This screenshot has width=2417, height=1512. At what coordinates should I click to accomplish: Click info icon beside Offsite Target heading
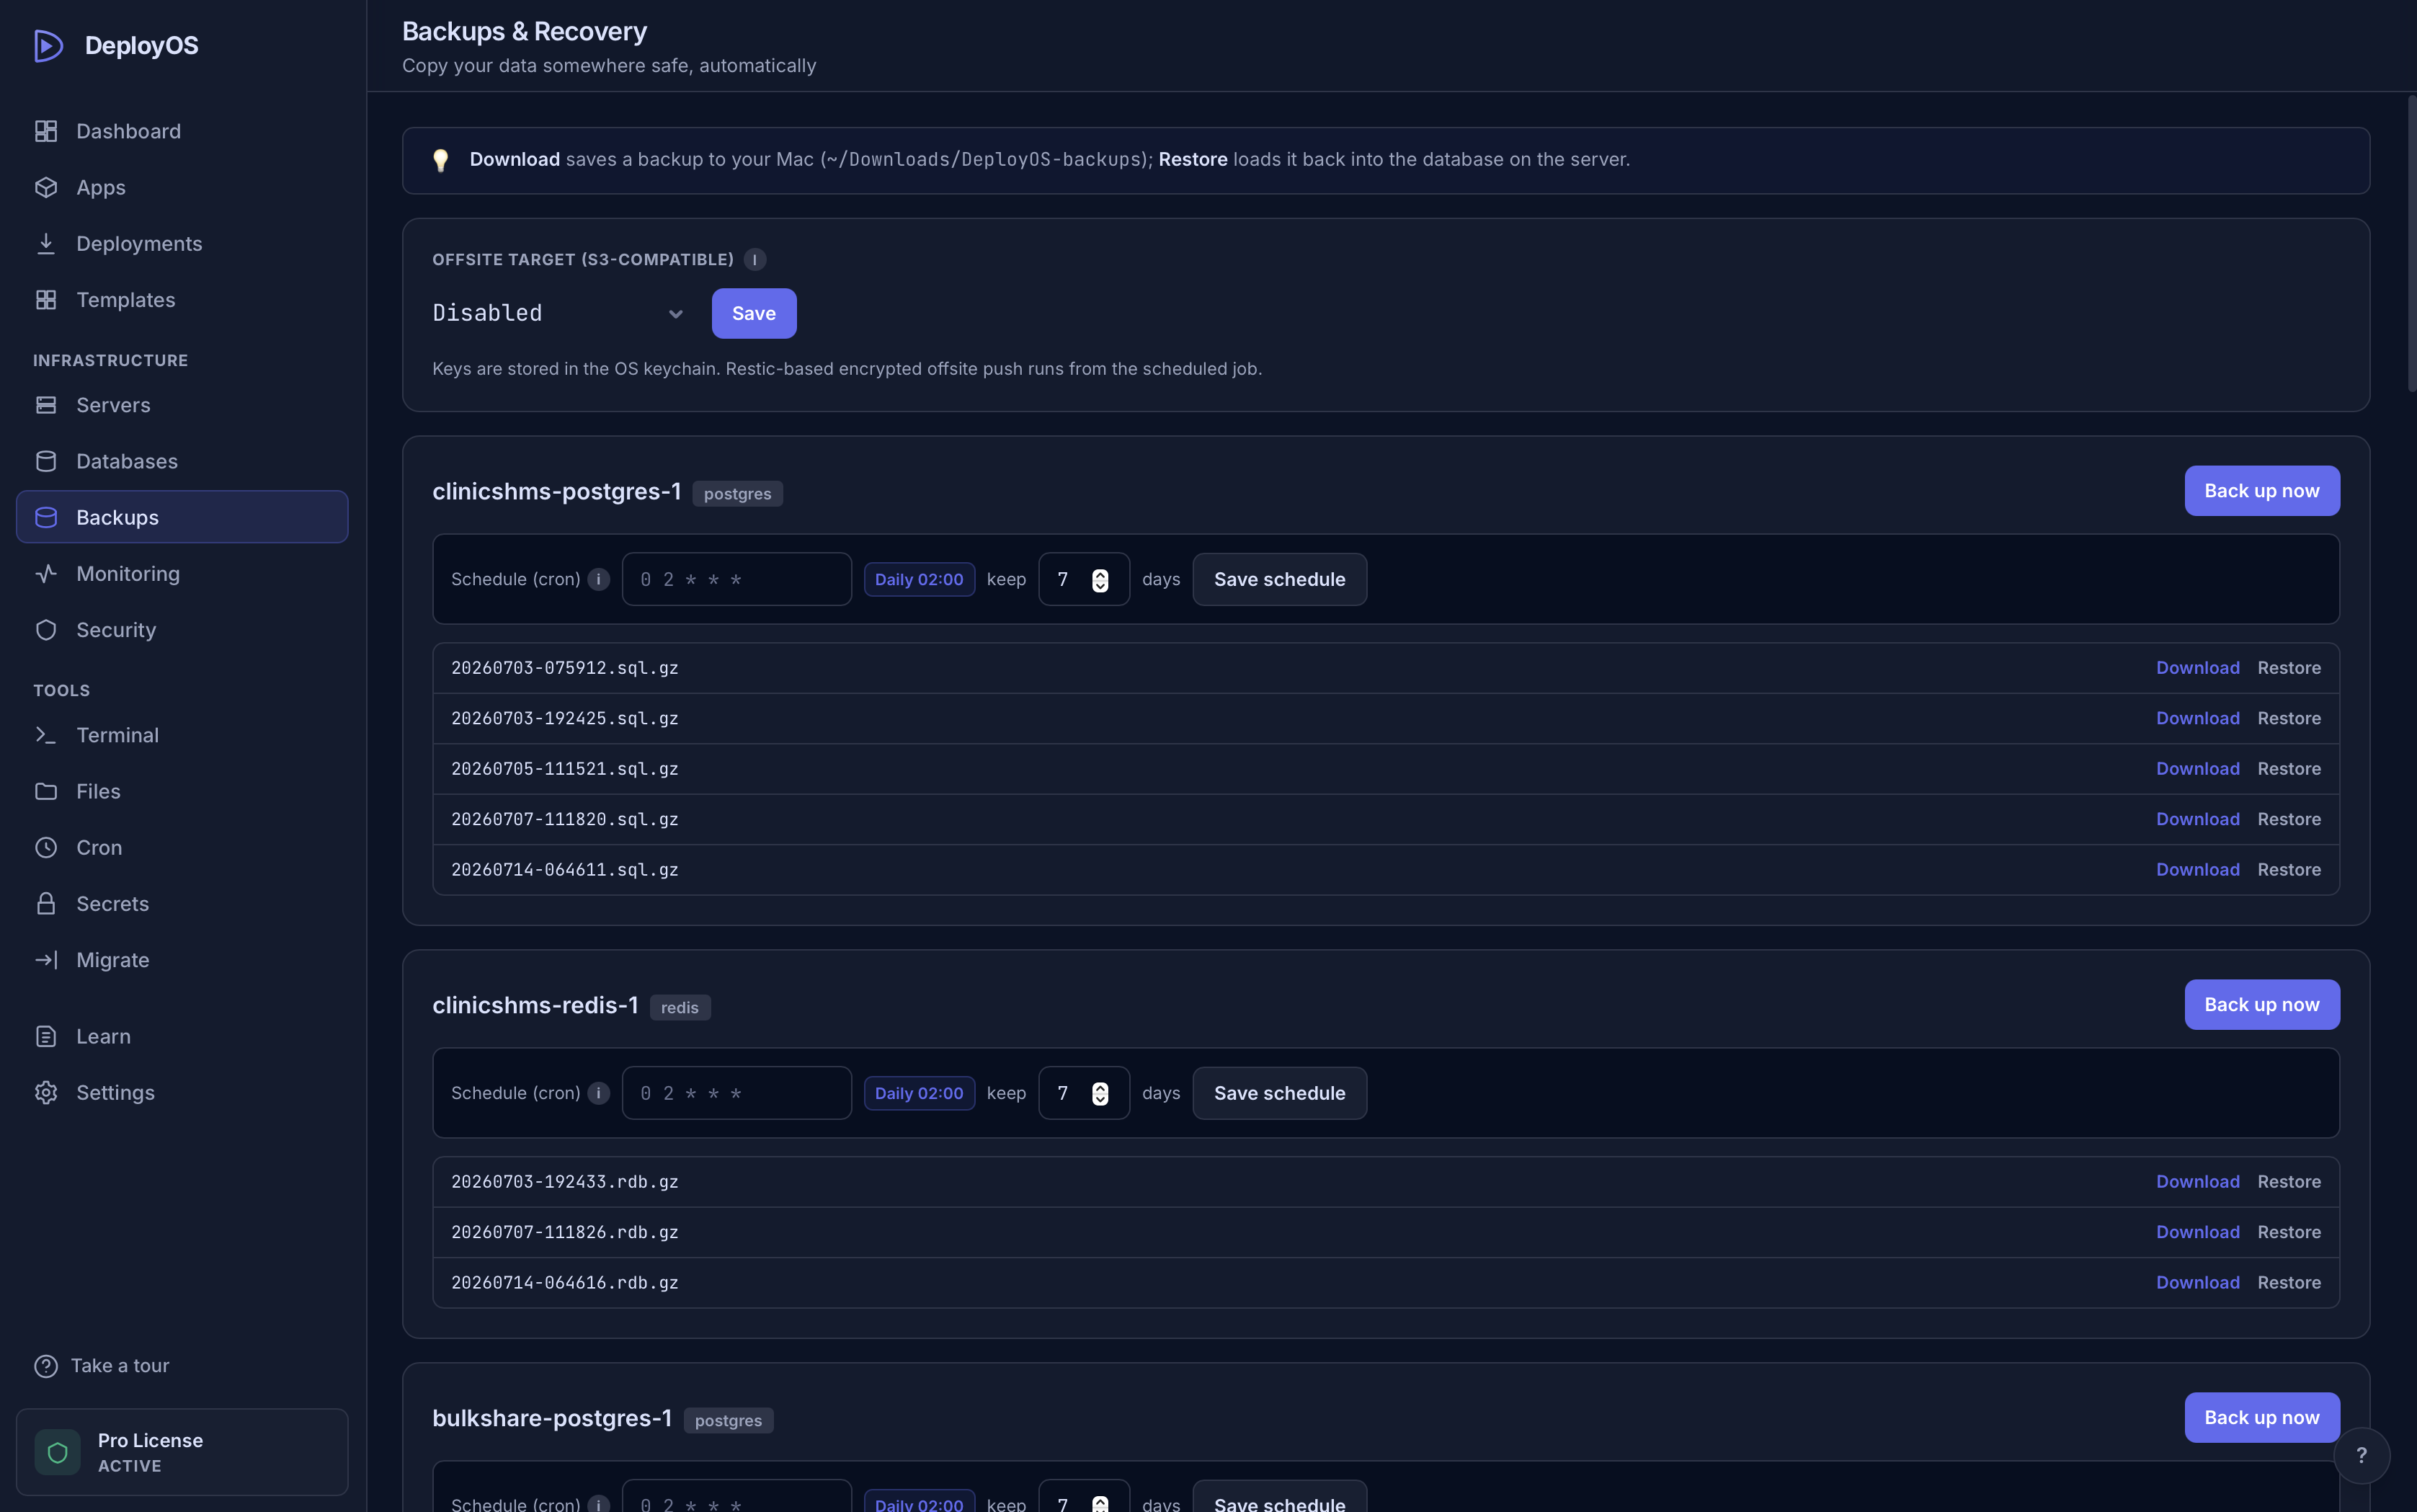(755, 259)
